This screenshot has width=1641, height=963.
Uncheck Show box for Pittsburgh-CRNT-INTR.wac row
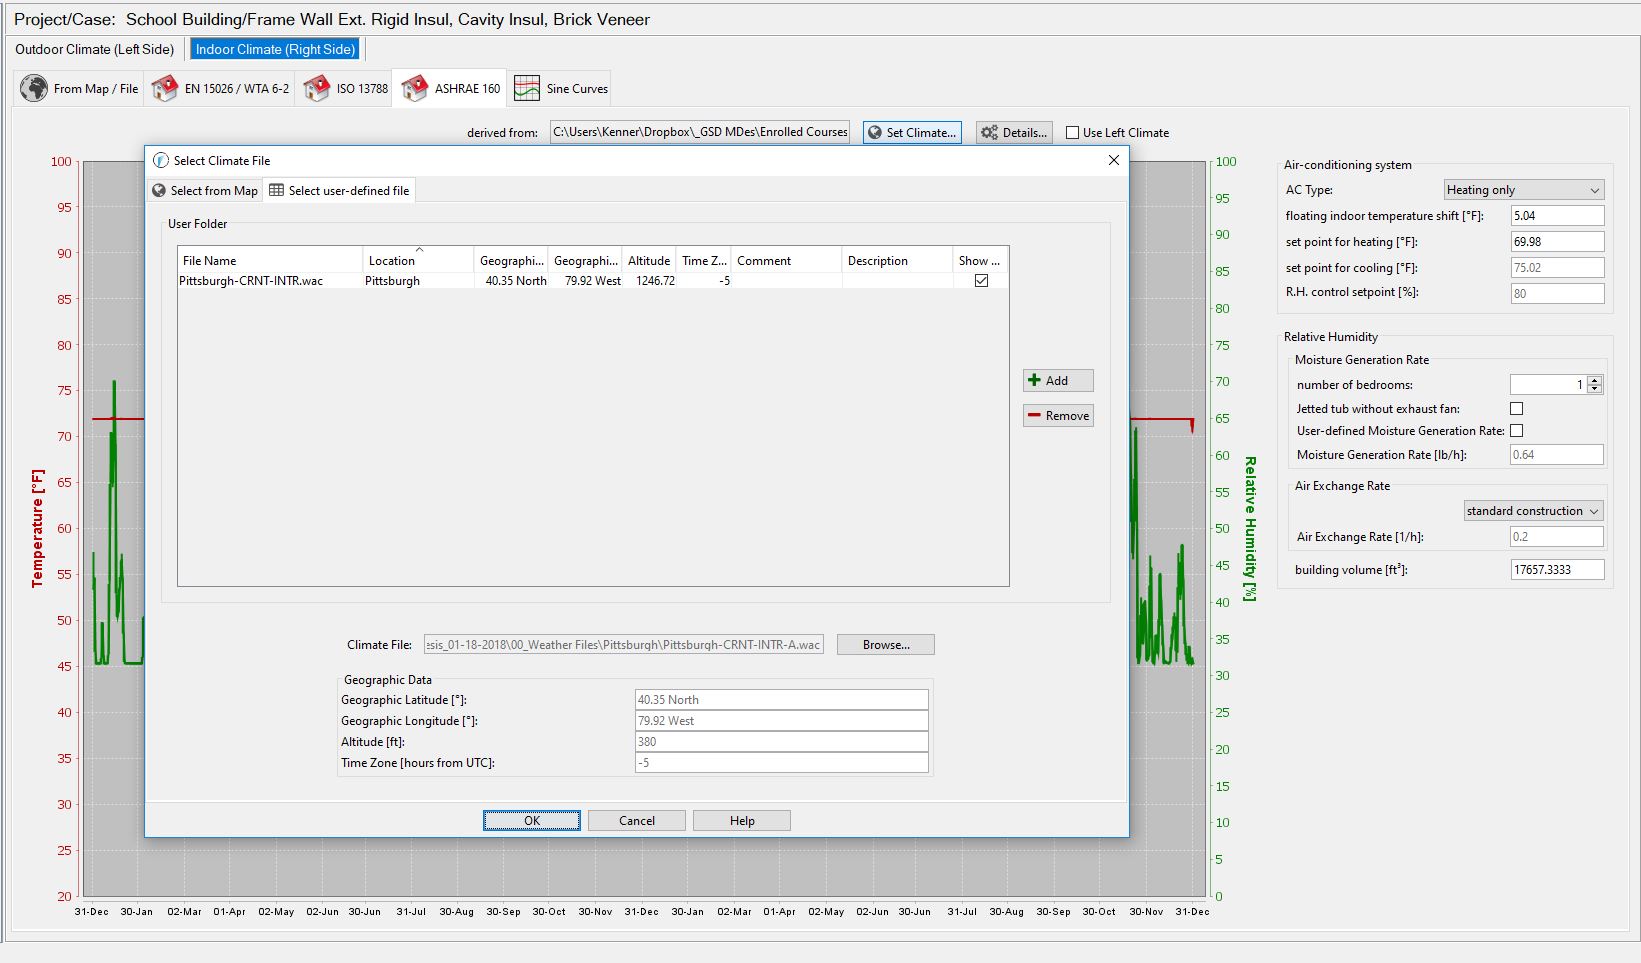click(x=981, y=281)
